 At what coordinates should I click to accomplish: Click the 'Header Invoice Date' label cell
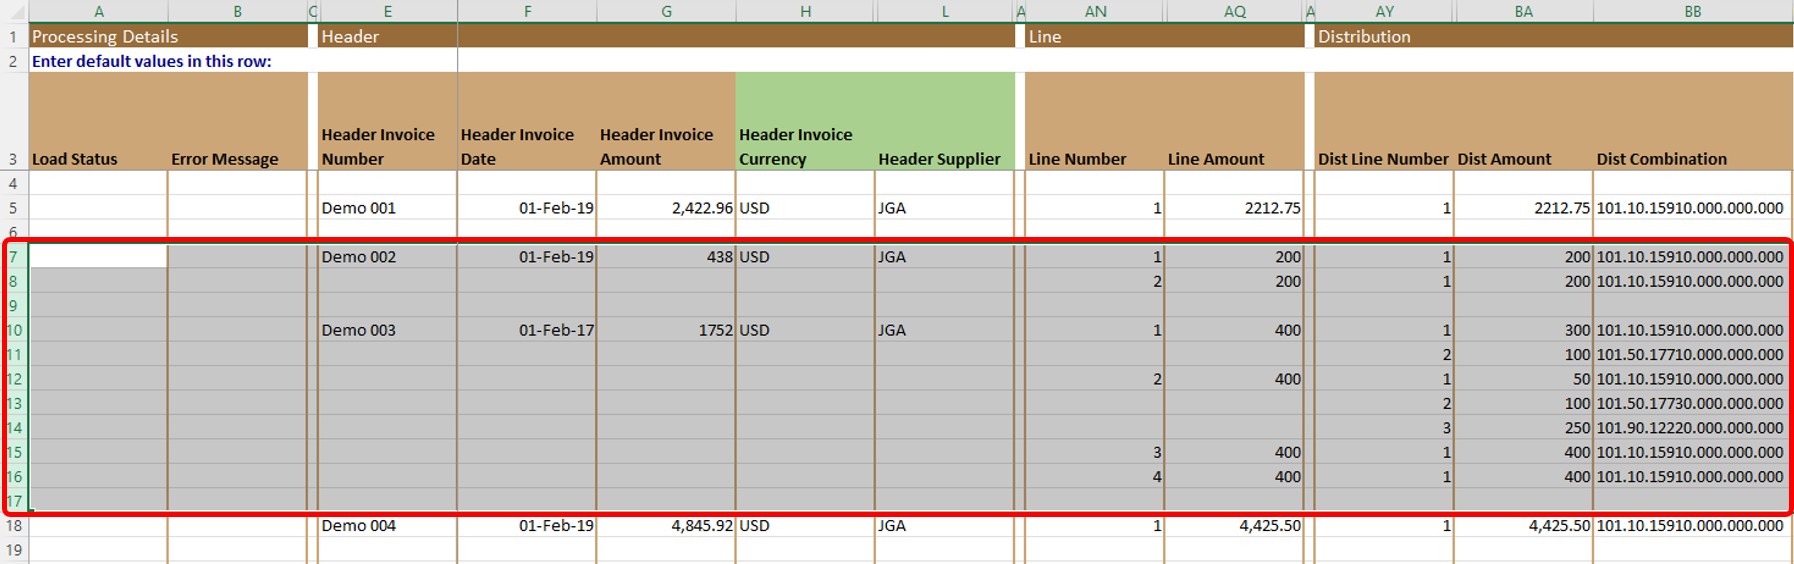click(527, 122)
